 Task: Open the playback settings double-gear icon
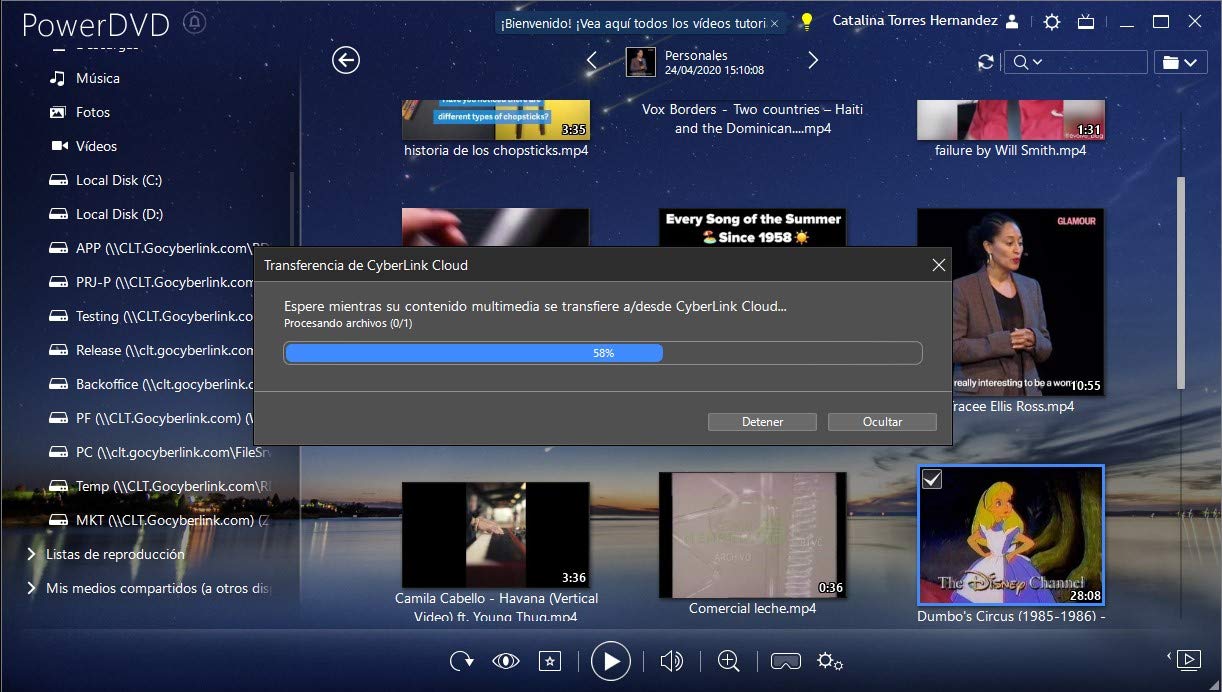(830, 660)
